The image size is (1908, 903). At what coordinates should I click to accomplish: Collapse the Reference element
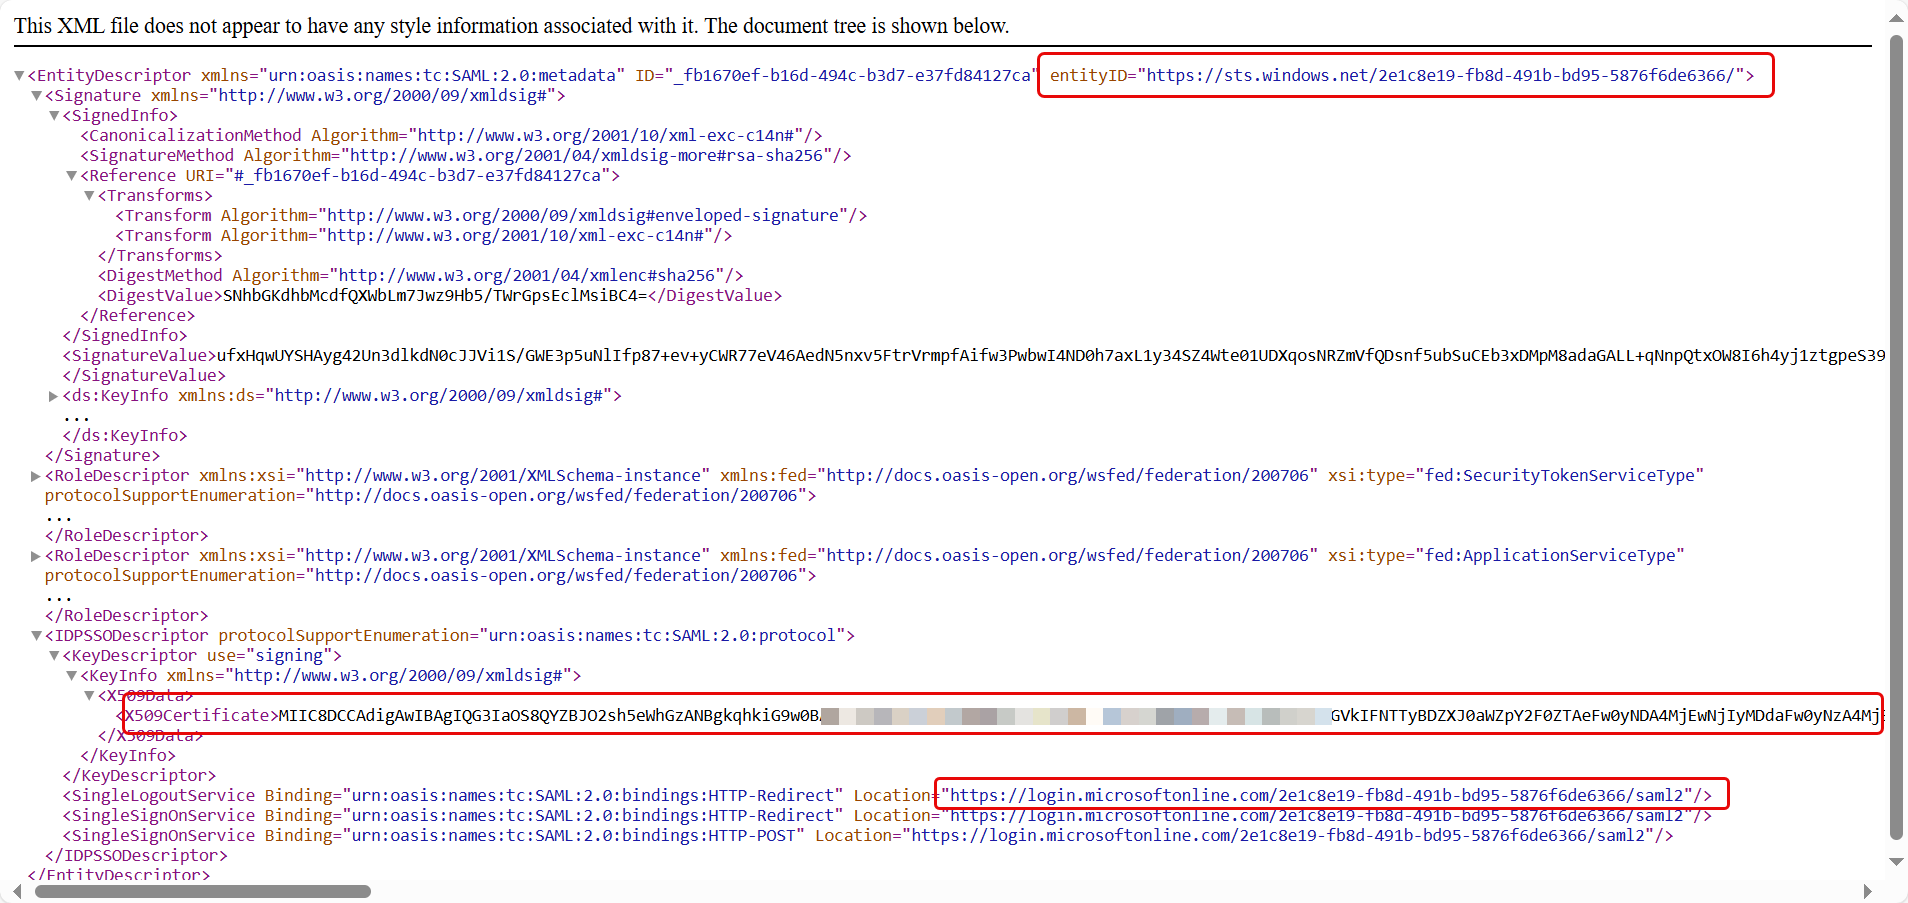pyautogui.click(x=71, y=175)
